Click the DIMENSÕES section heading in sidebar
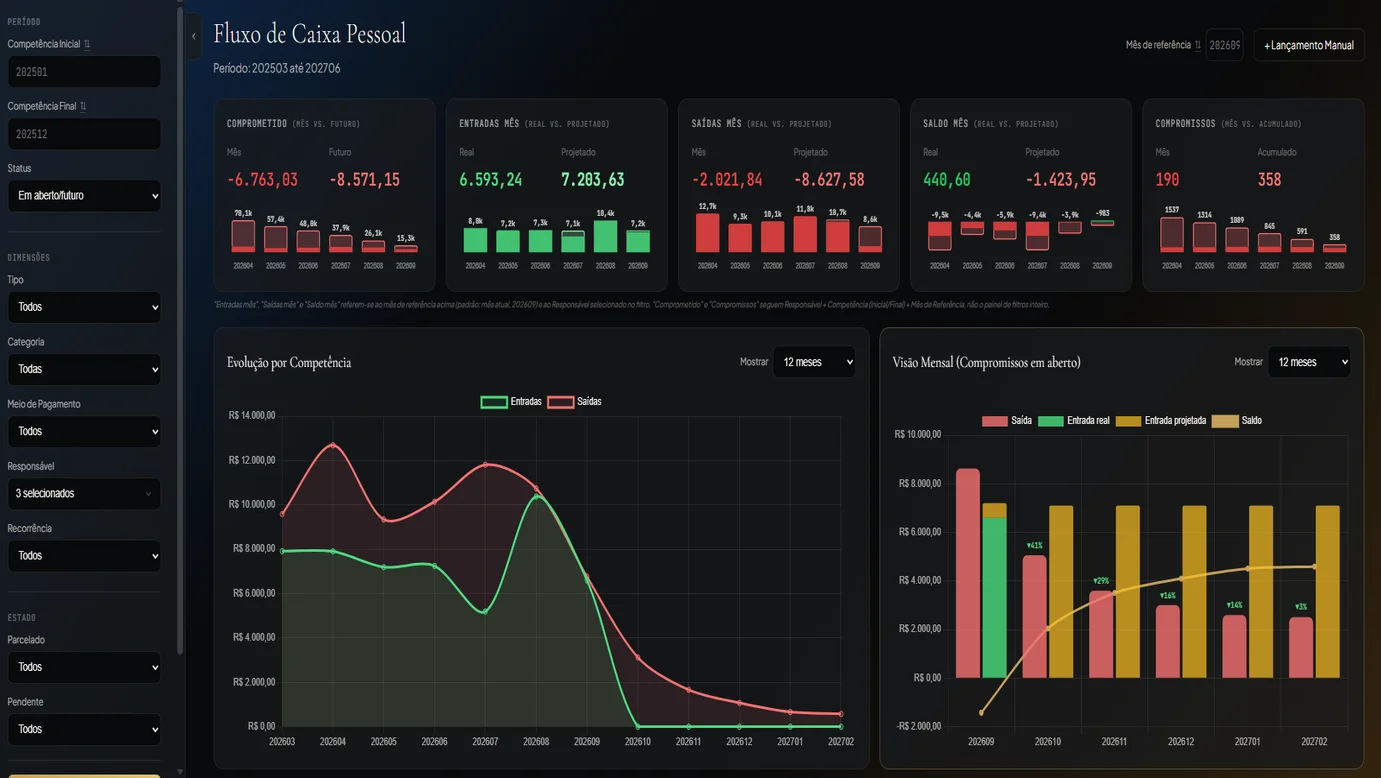The image size is (1381, 778). tap(29, 258)
